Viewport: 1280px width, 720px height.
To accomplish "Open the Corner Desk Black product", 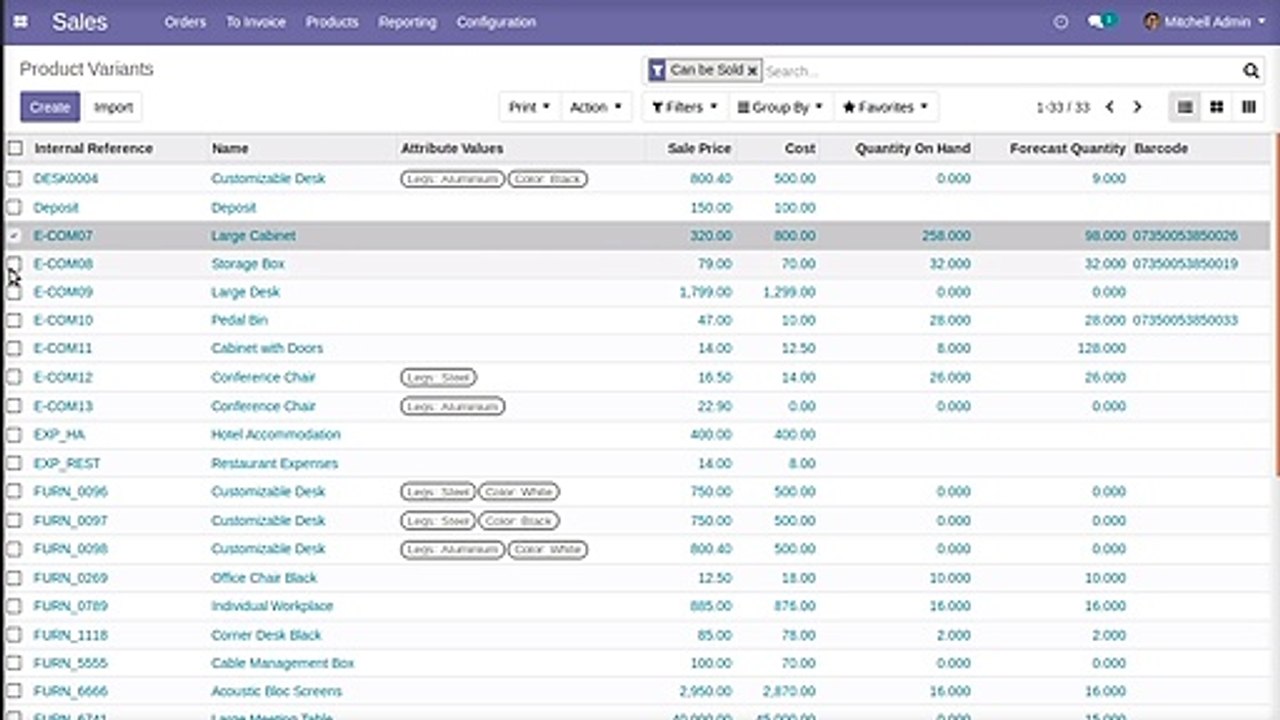I will coord(266,635).
